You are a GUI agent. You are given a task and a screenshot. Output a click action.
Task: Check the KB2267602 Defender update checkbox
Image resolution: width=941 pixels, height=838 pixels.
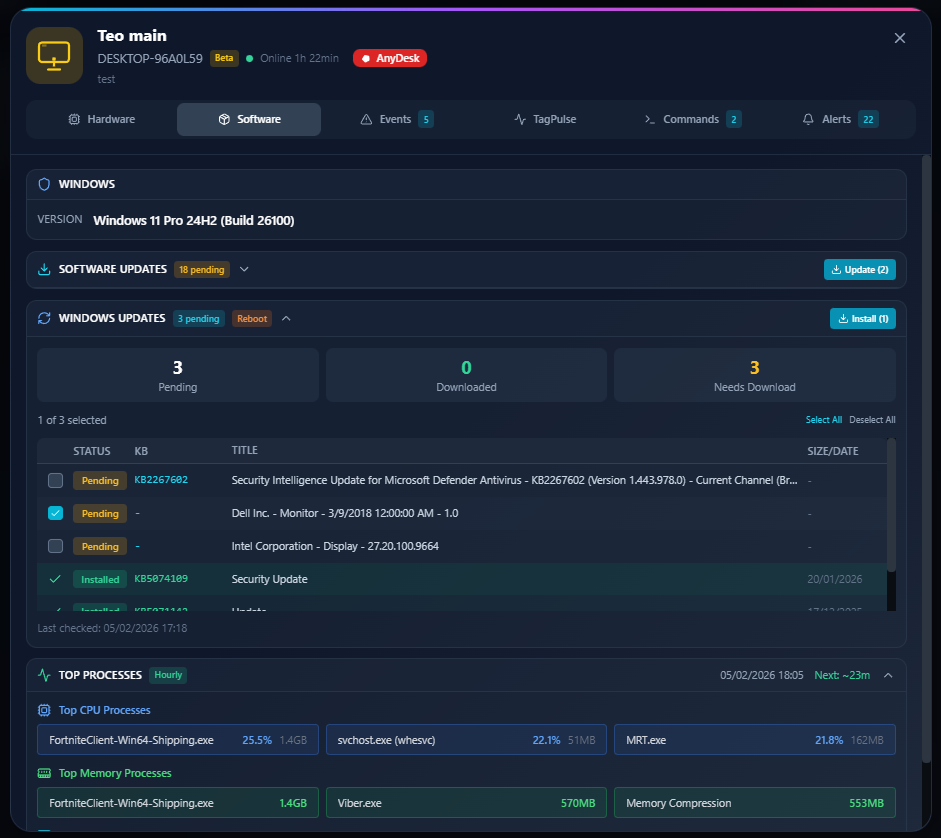point(55,480)
